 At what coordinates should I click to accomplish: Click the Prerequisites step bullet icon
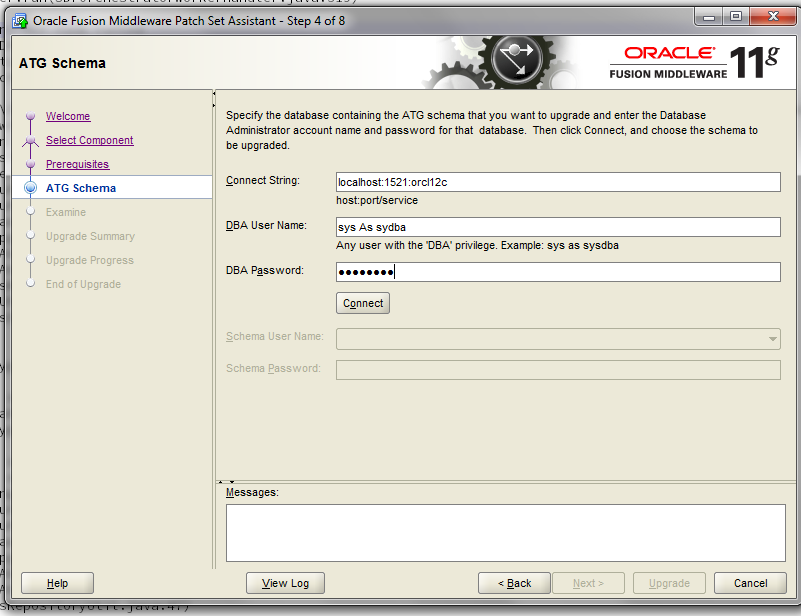(x=31, y=164)
